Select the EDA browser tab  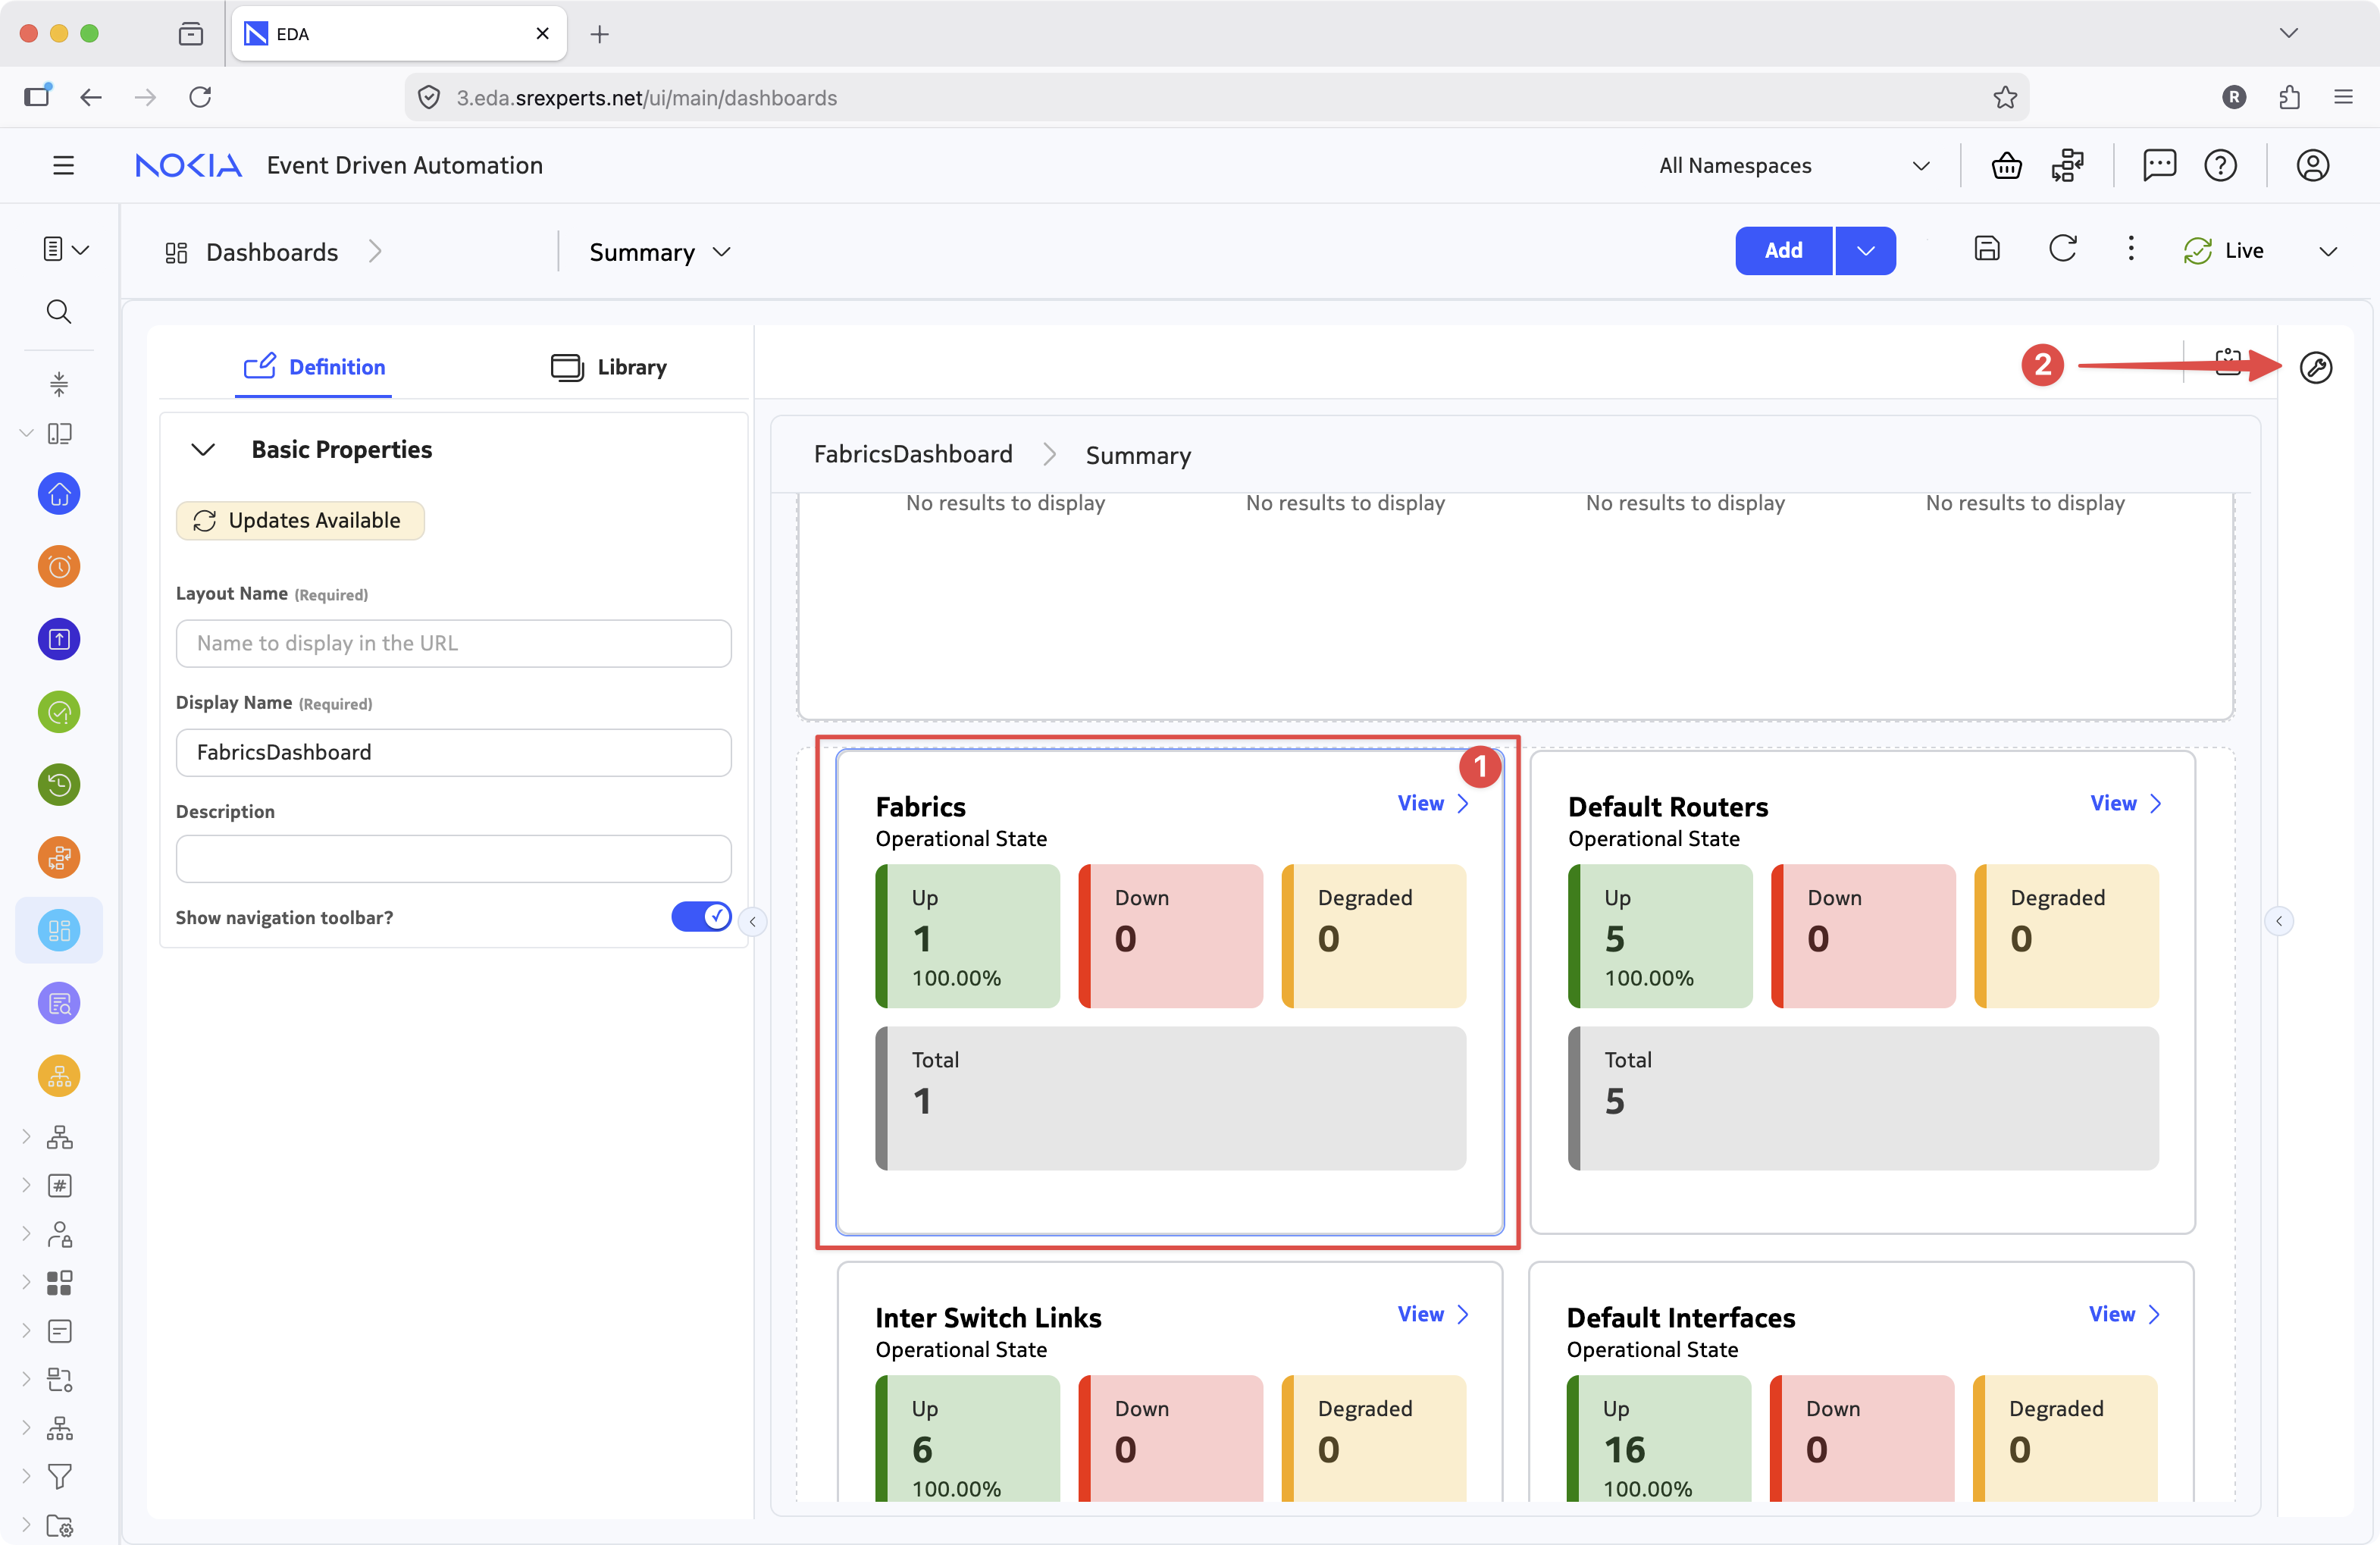pos(398,34)
